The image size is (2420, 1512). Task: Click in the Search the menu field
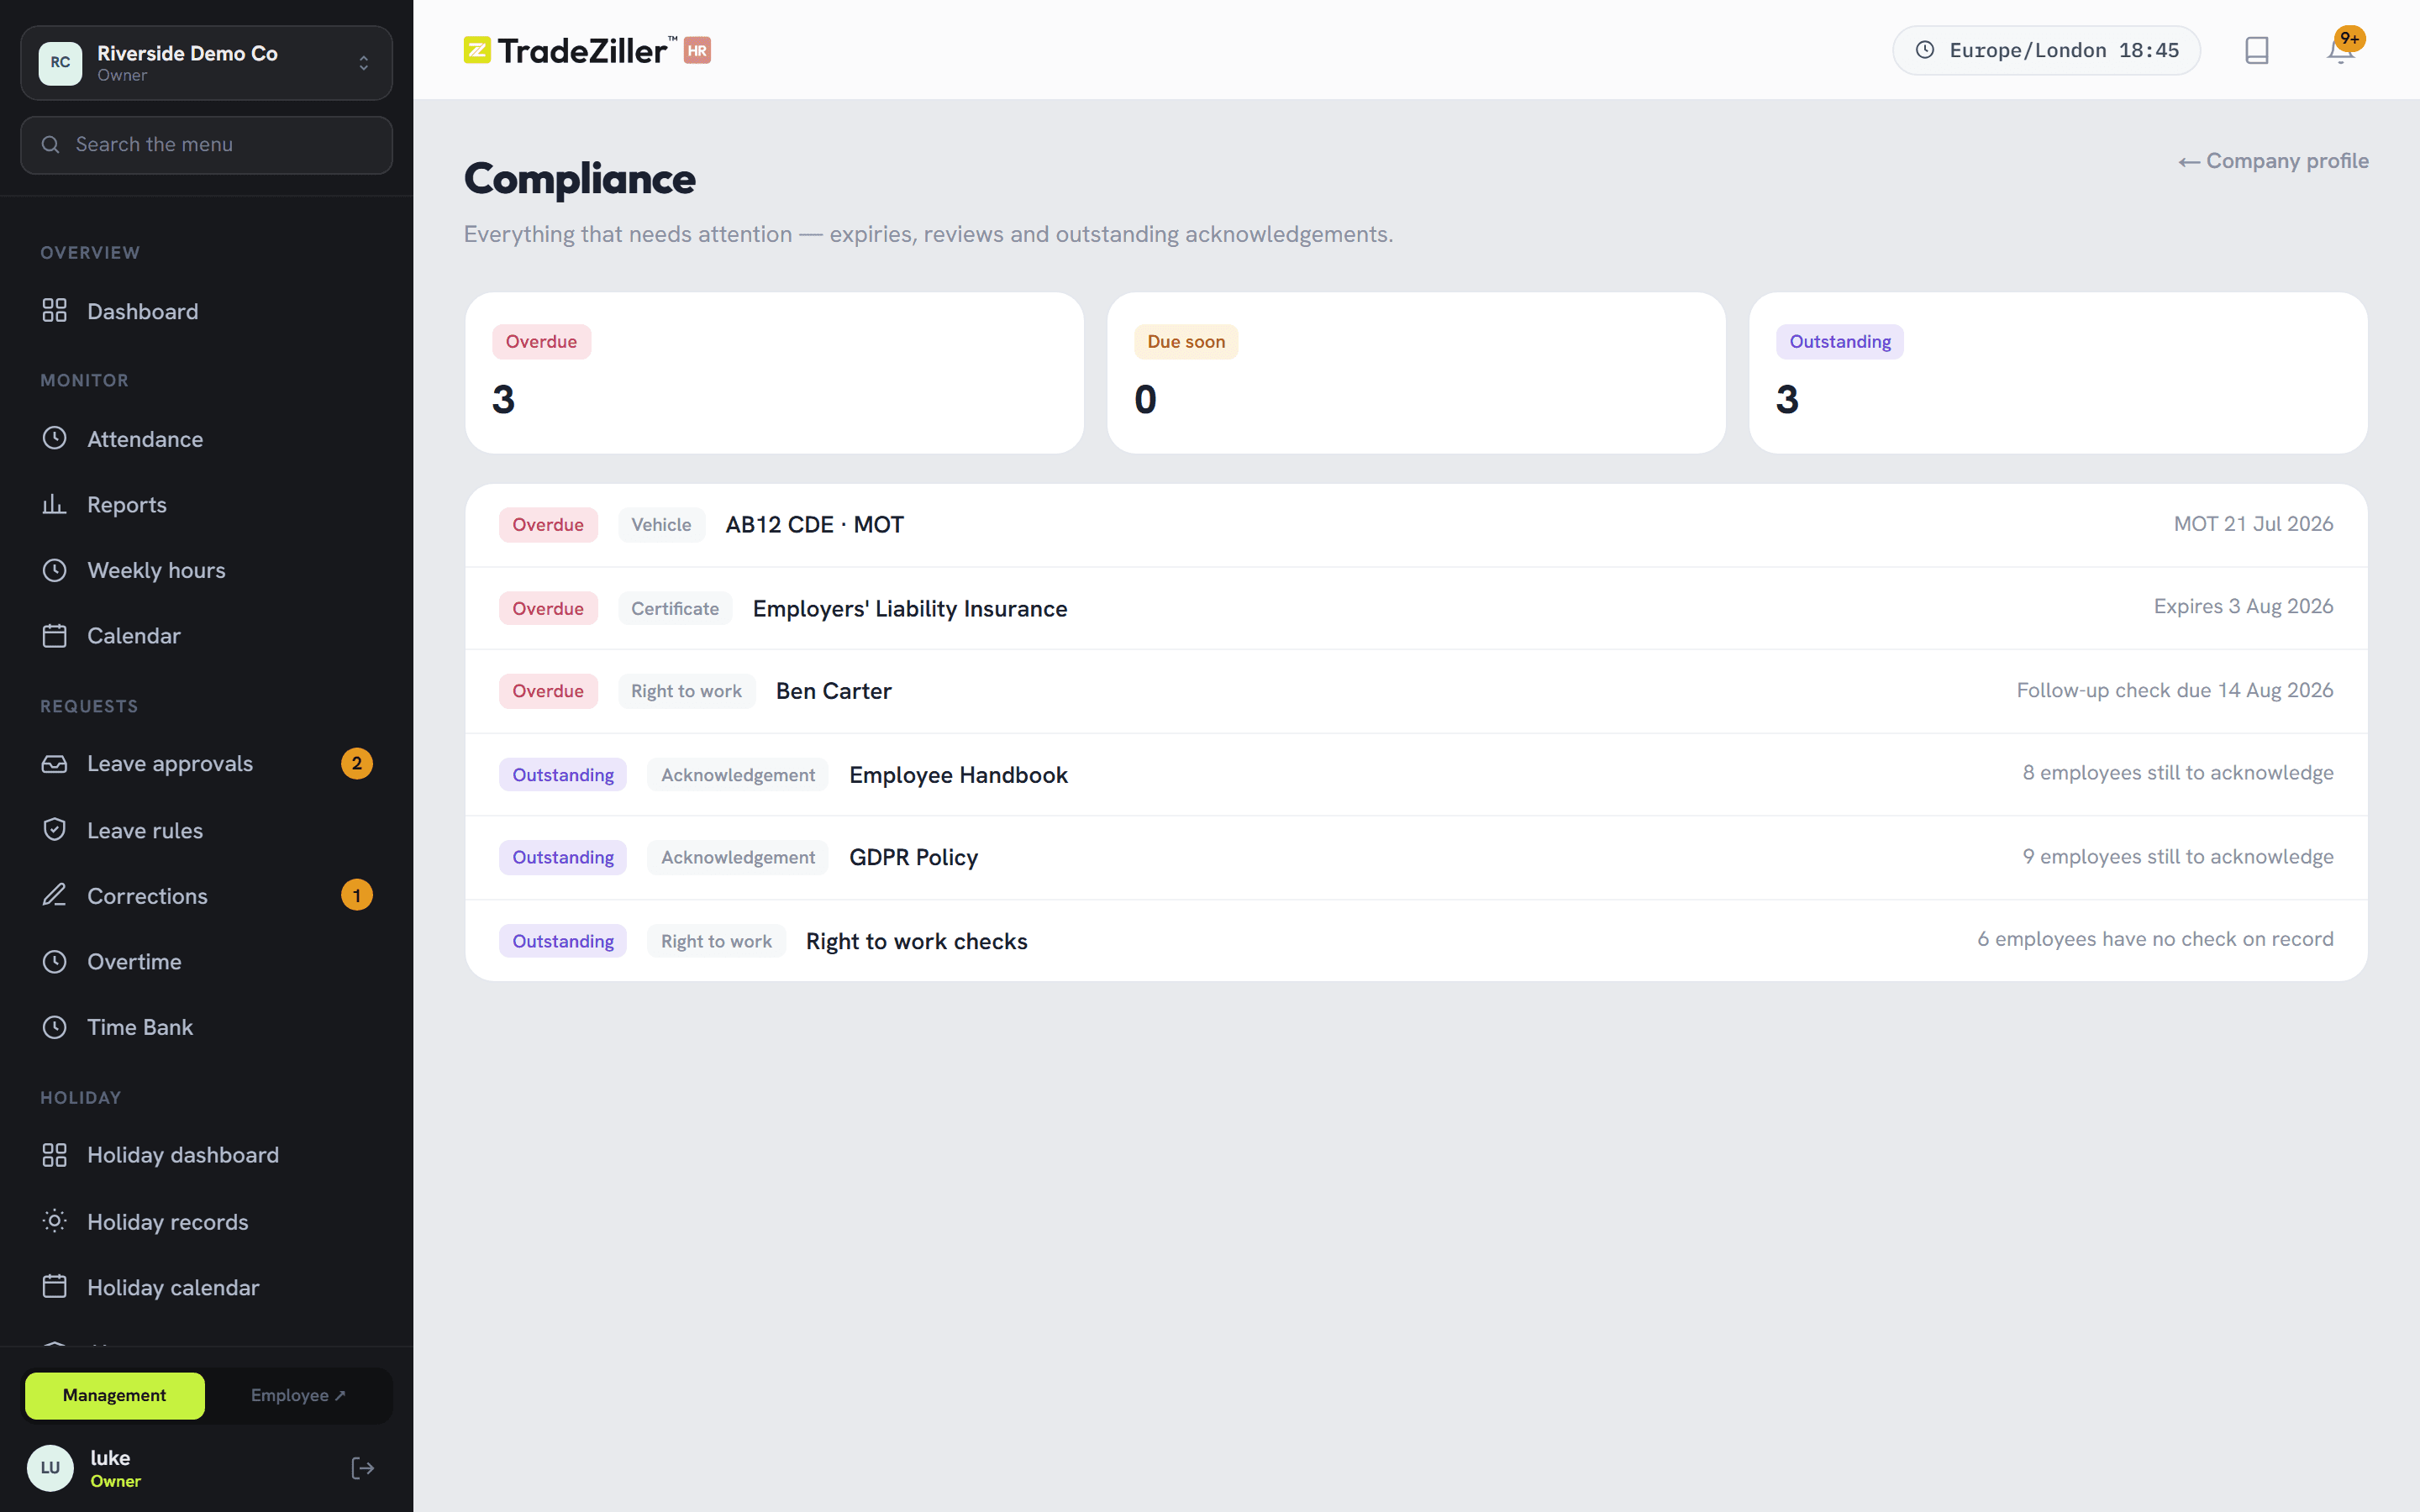(207, 145)
